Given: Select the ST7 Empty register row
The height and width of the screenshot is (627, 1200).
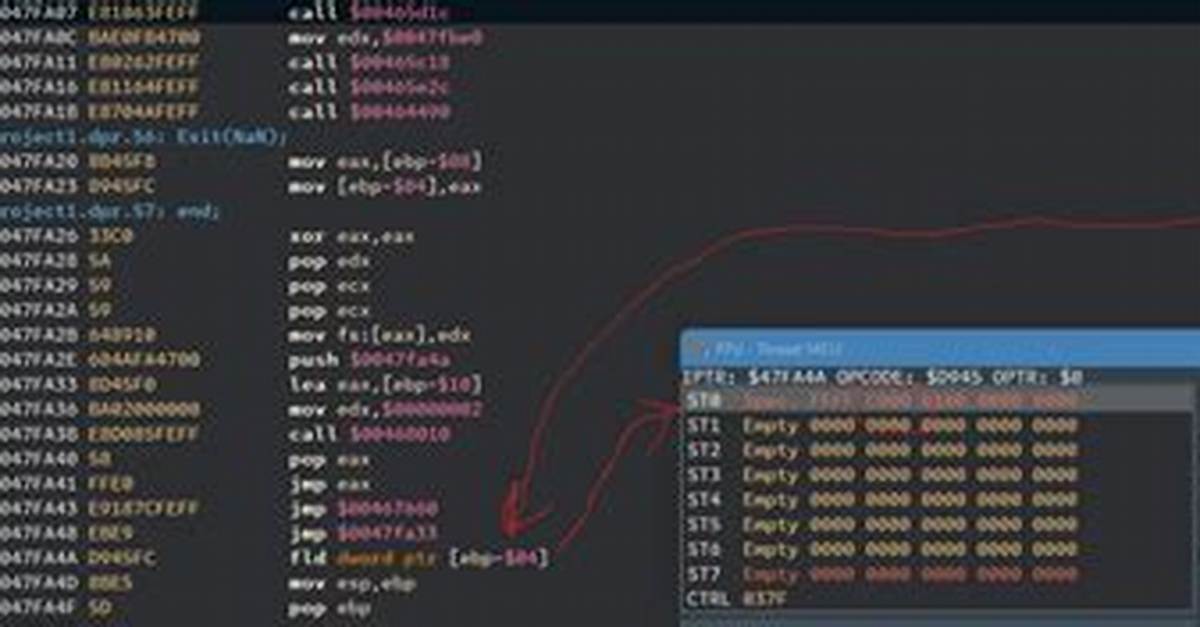Looking at the screenshot, I should coord(938,575).
